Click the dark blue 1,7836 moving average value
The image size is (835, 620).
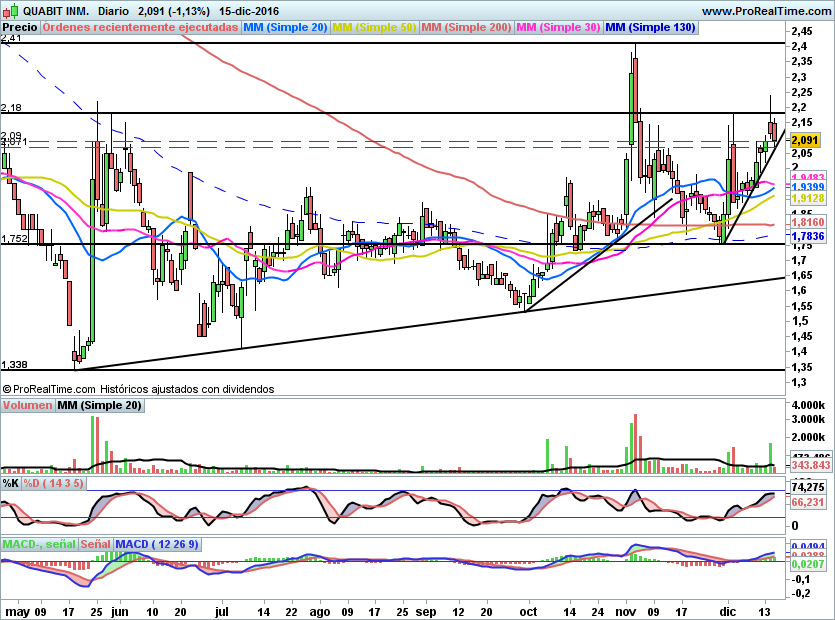click(x=808, y=235)
